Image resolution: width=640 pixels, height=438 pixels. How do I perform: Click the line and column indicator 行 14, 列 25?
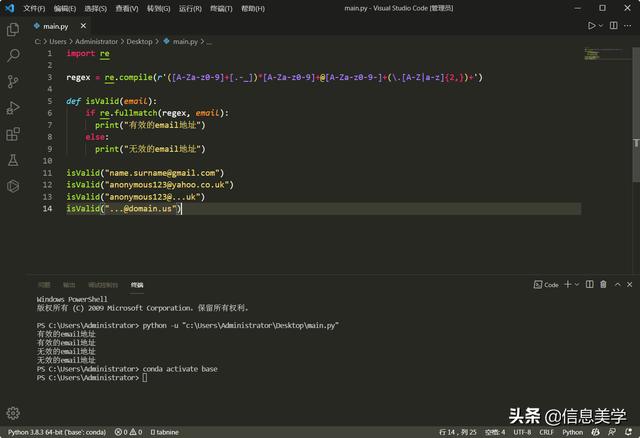pos(458,432)
